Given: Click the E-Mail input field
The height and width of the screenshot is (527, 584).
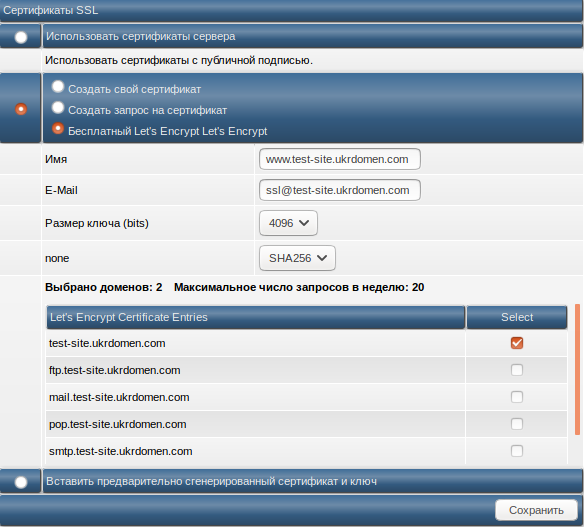Looking at the screenshot, I should 340,190.
